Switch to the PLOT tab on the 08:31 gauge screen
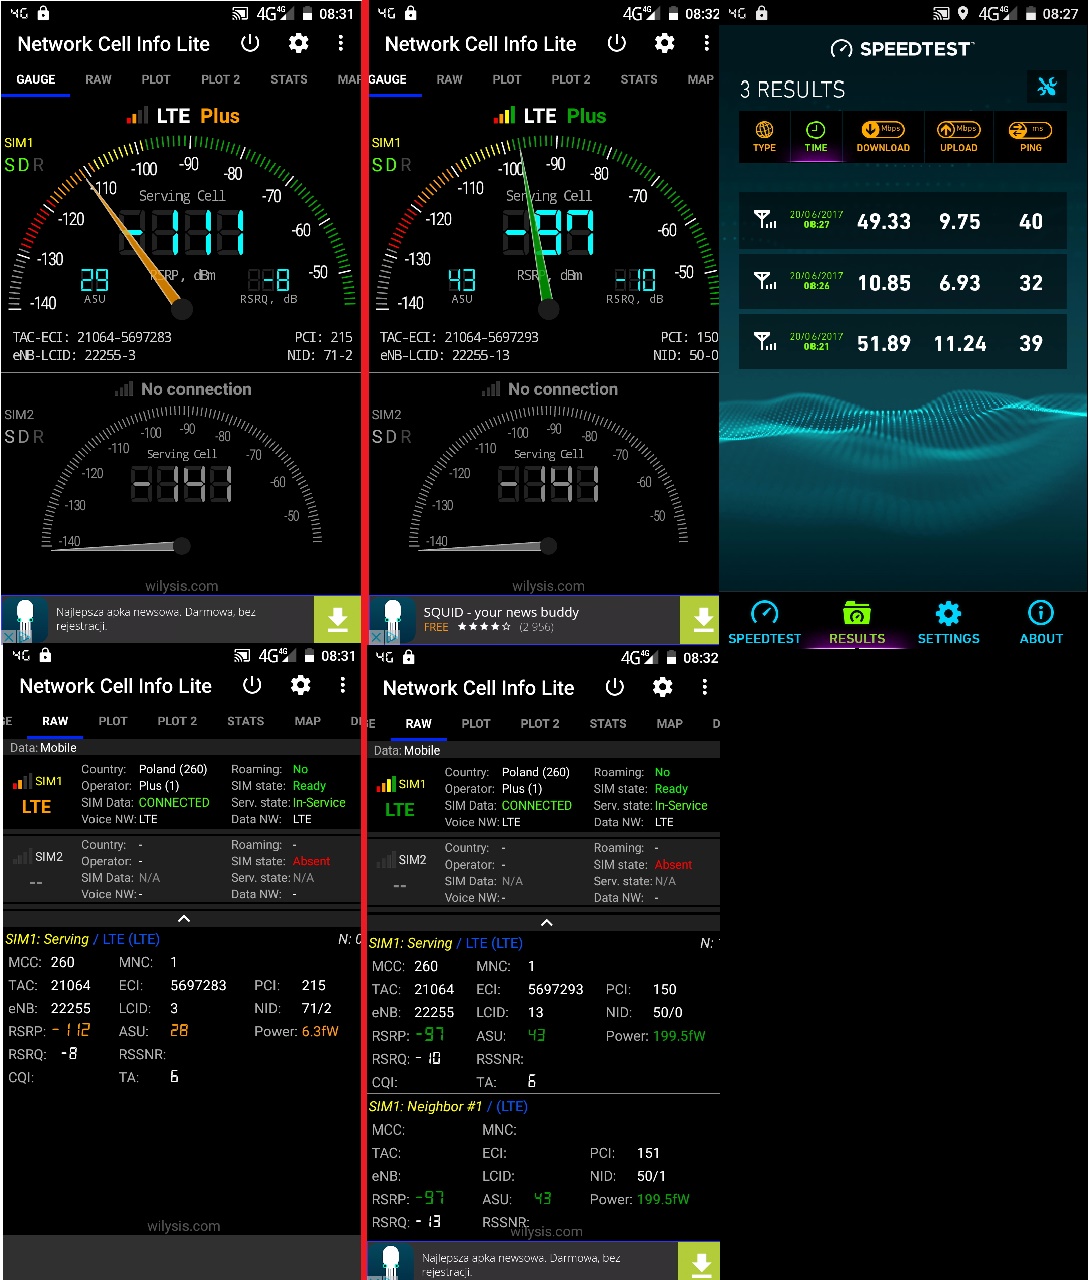The width and height of the screenshot is (1088, 1280). pos(156,79)
